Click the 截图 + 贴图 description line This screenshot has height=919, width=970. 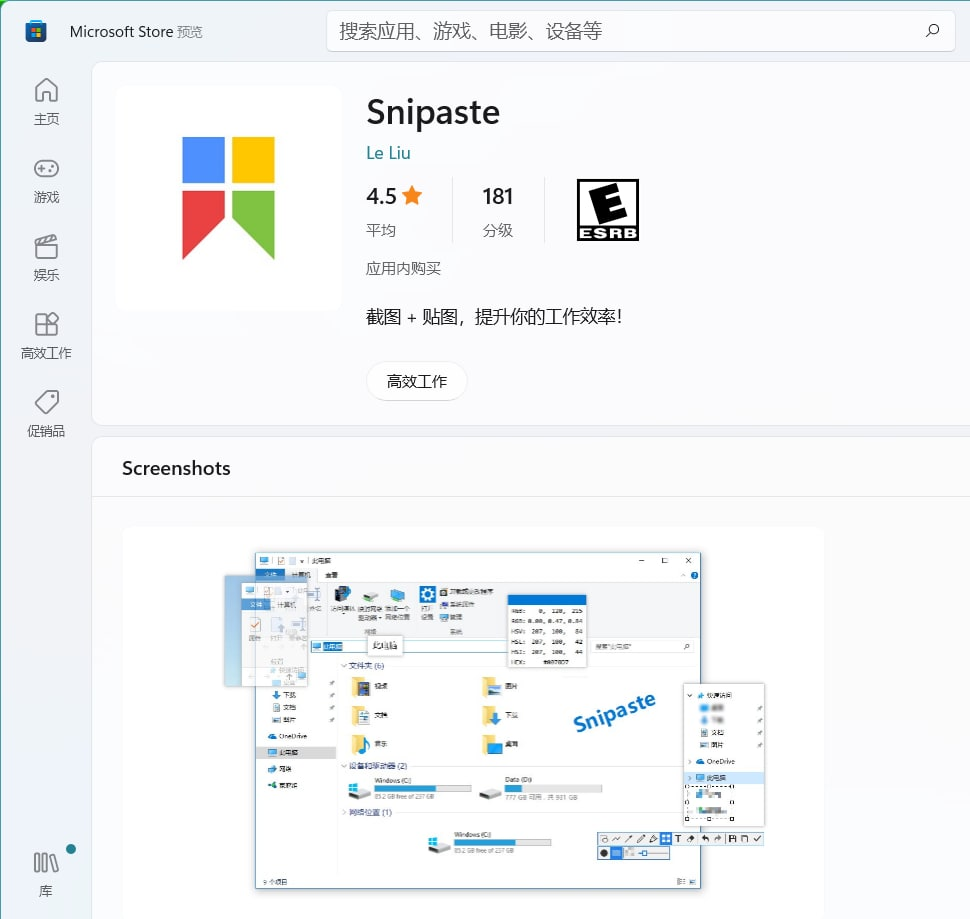pos(494,317)
